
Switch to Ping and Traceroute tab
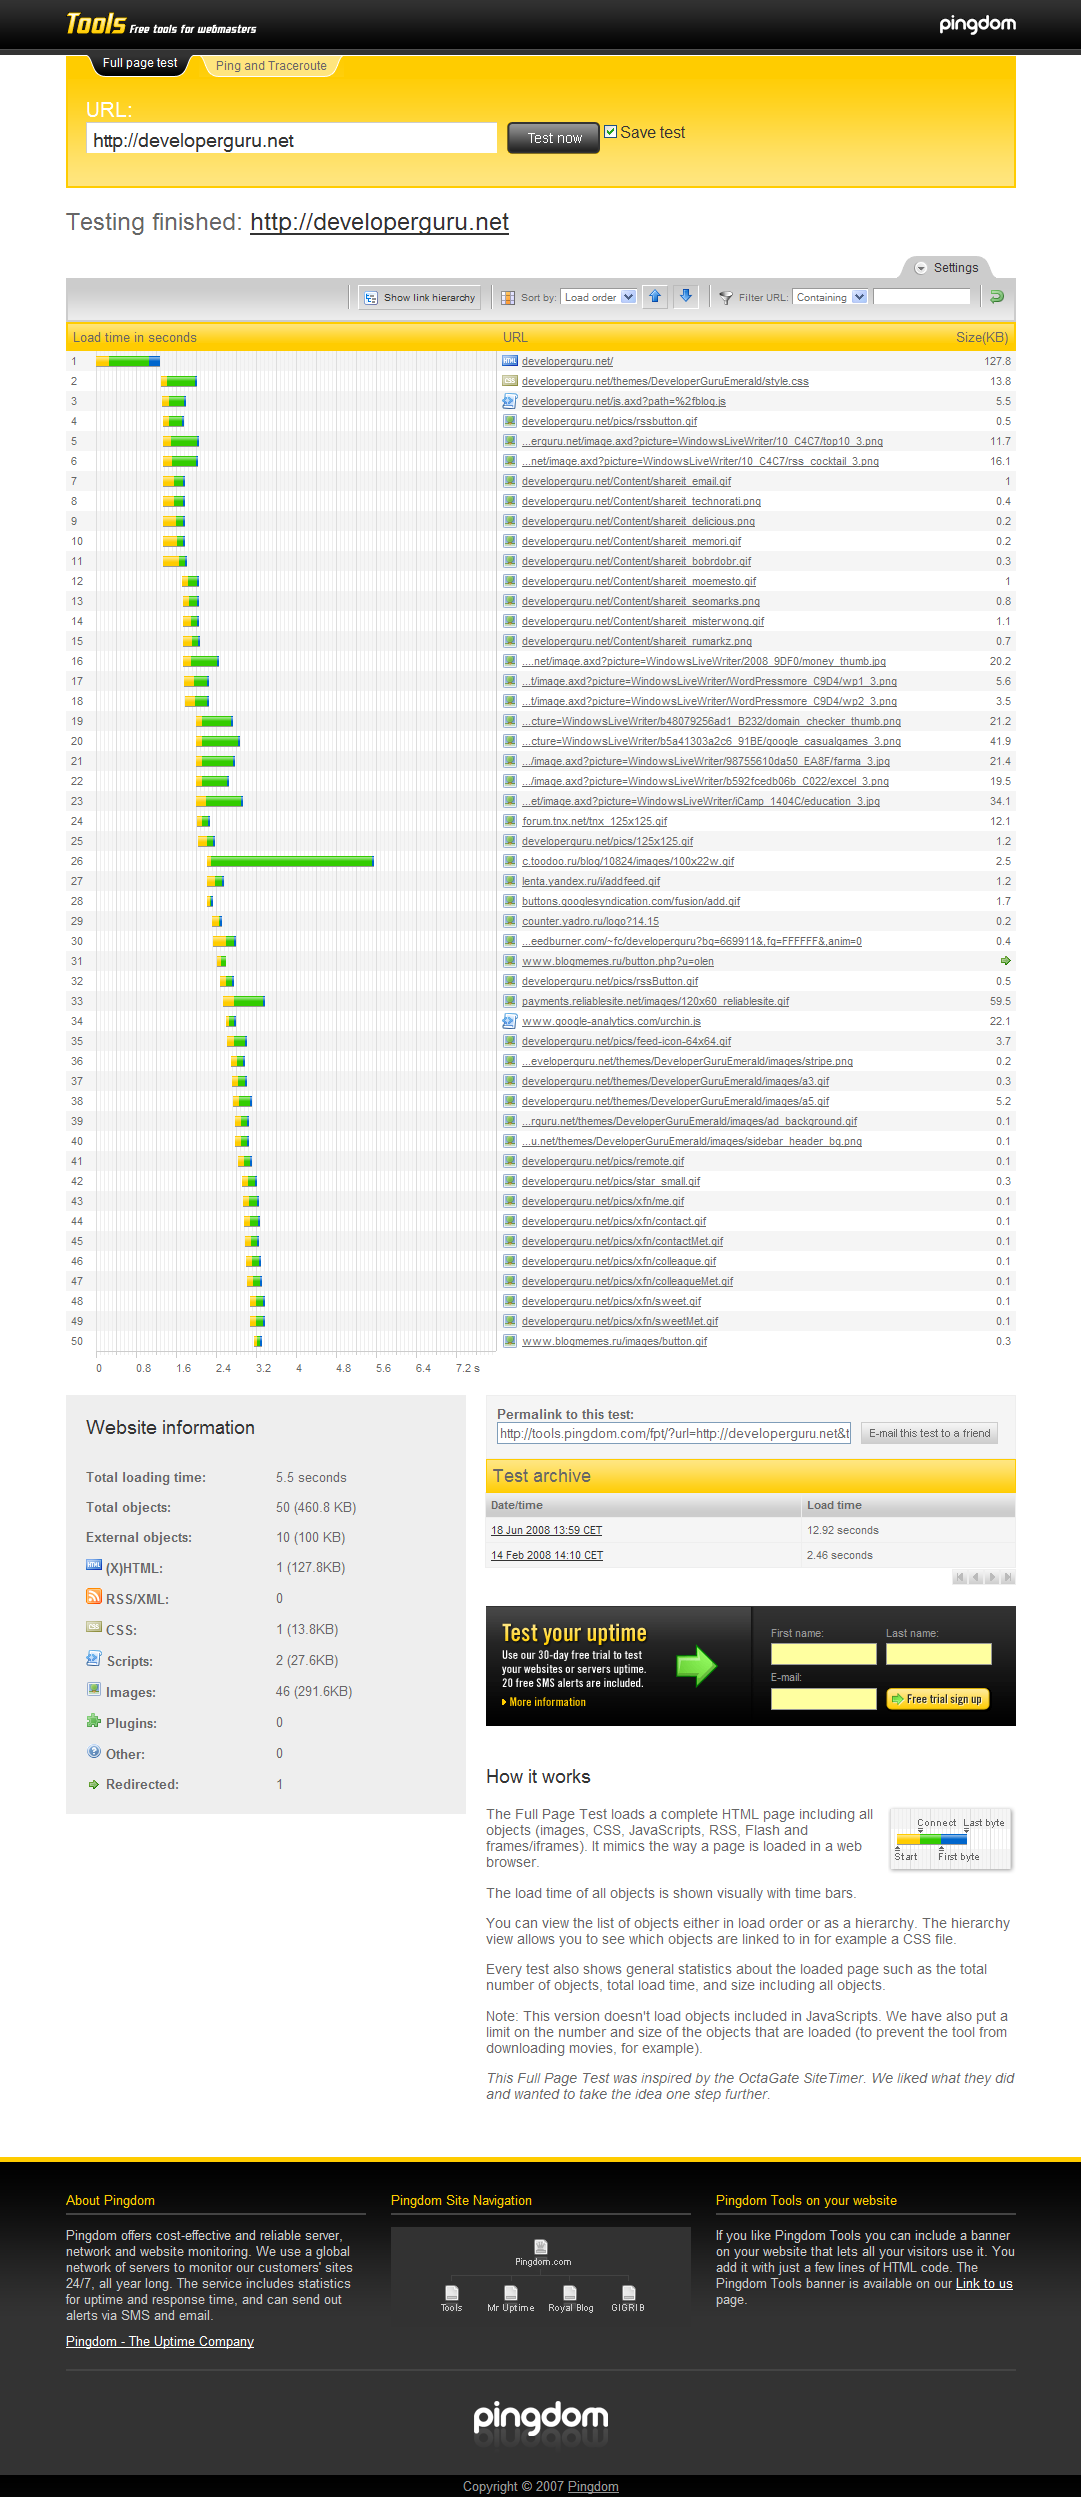coord(271,66)
